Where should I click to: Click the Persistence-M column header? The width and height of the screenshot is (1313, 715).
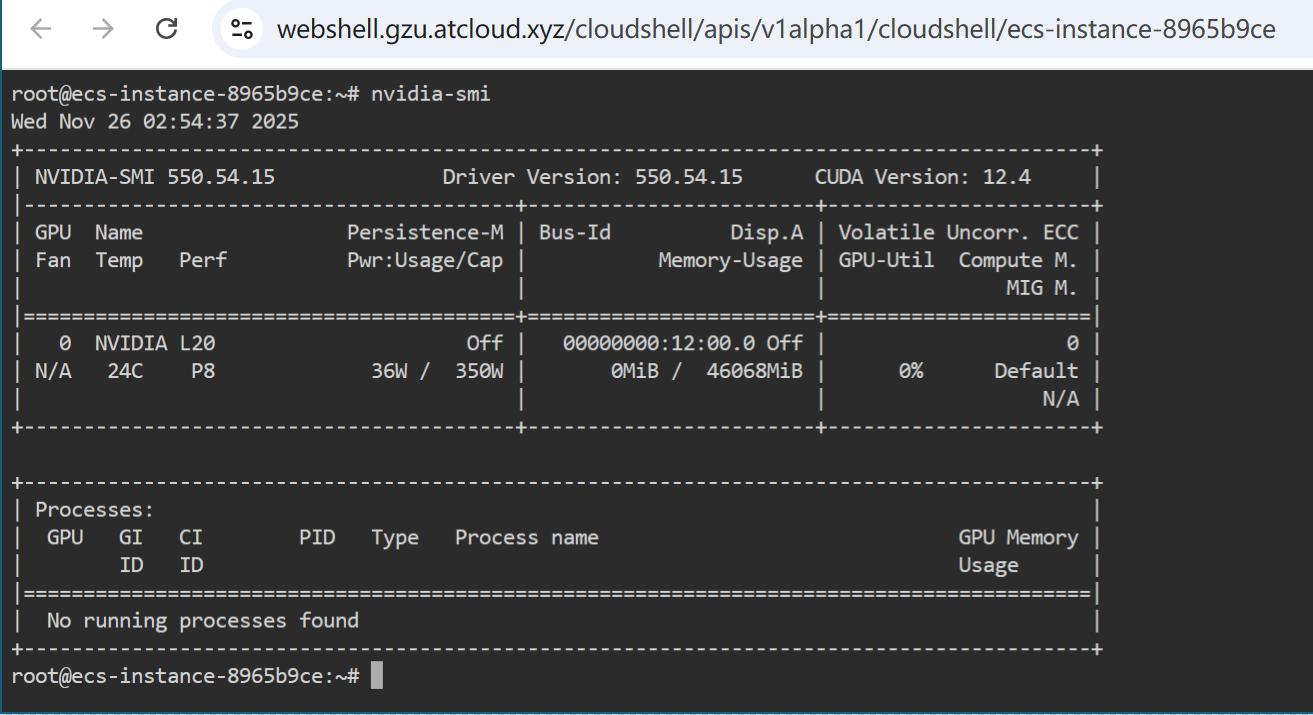(425, 233)
